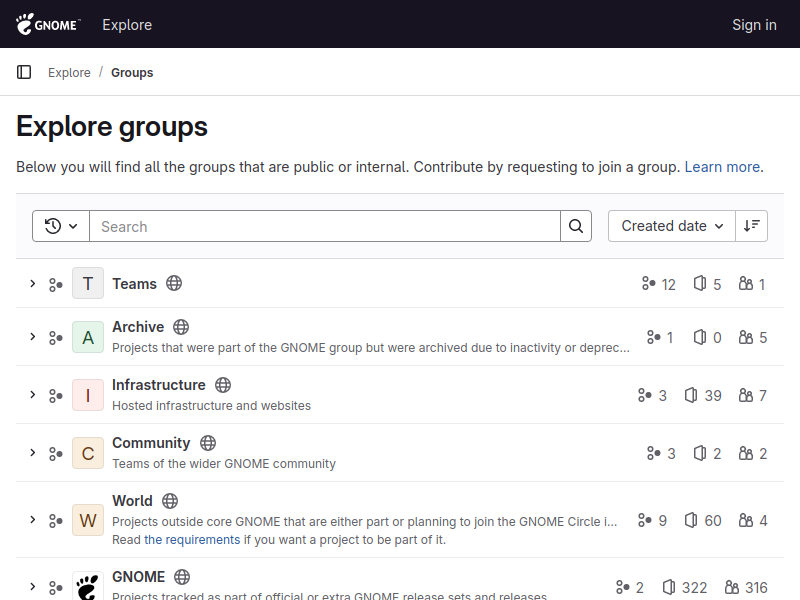This screenshot has width=800, height=600.
Task: Click Archive members count icon showing 5
Action: (x=746, y=337)
